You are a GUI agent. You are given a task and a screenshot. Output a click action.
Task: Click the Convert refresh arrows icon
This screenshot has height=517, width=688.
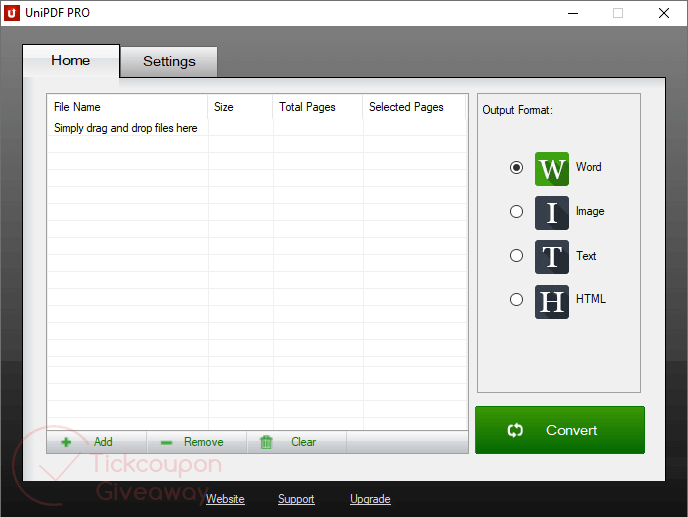(x=515, y=430)
